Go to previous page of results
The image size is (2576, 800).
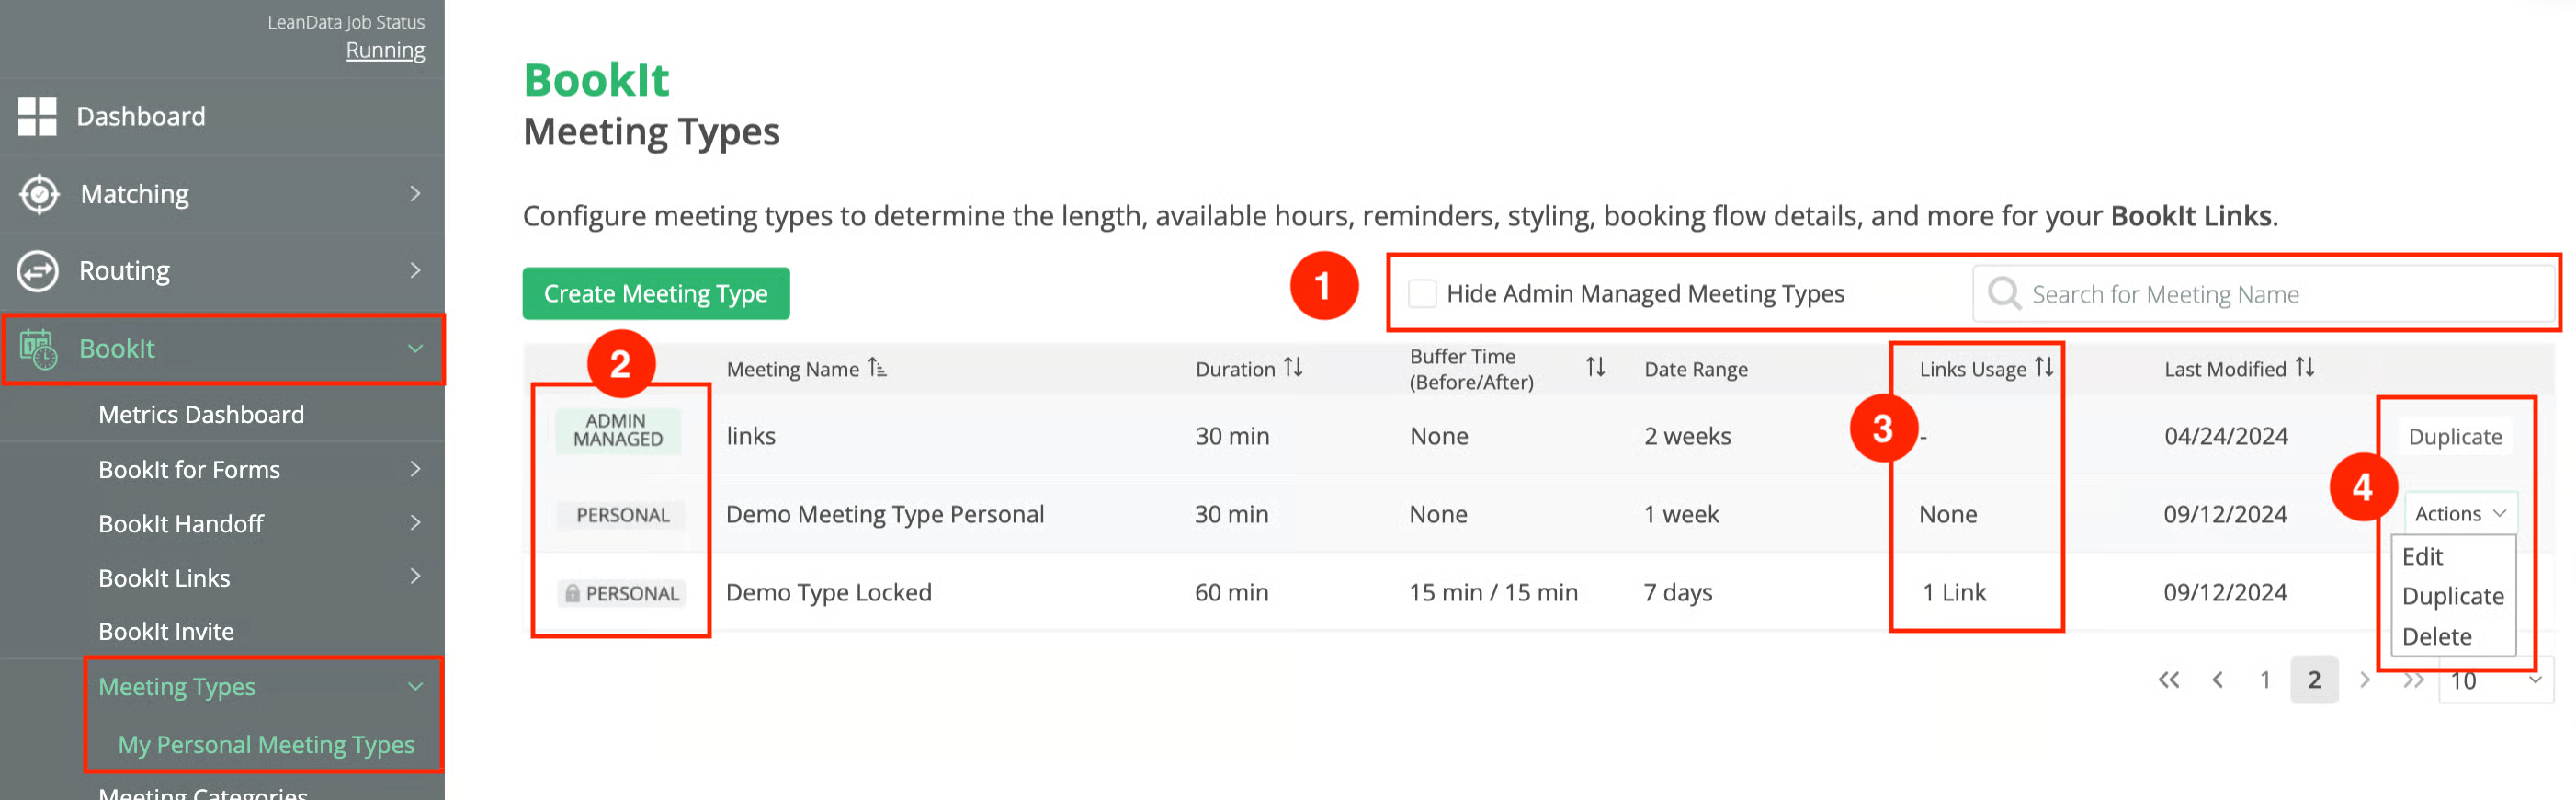pyautogui.click(x=2218, y=681)
